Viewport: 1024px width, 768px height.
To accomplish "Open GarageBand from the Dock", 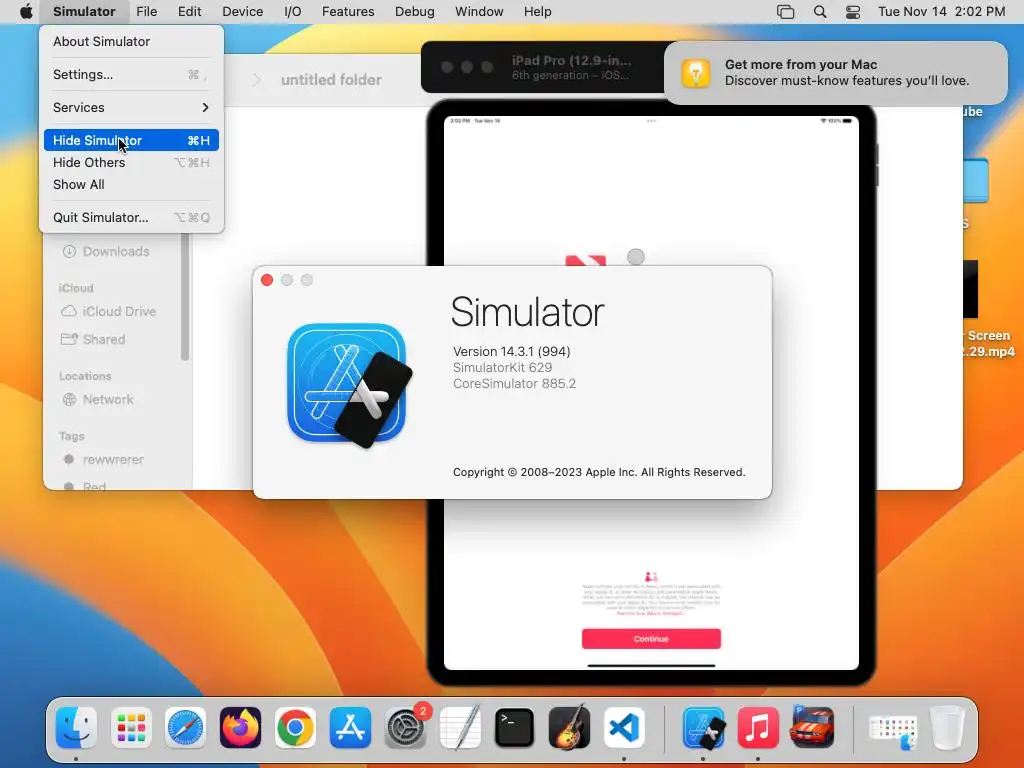I will coord(569,728).
